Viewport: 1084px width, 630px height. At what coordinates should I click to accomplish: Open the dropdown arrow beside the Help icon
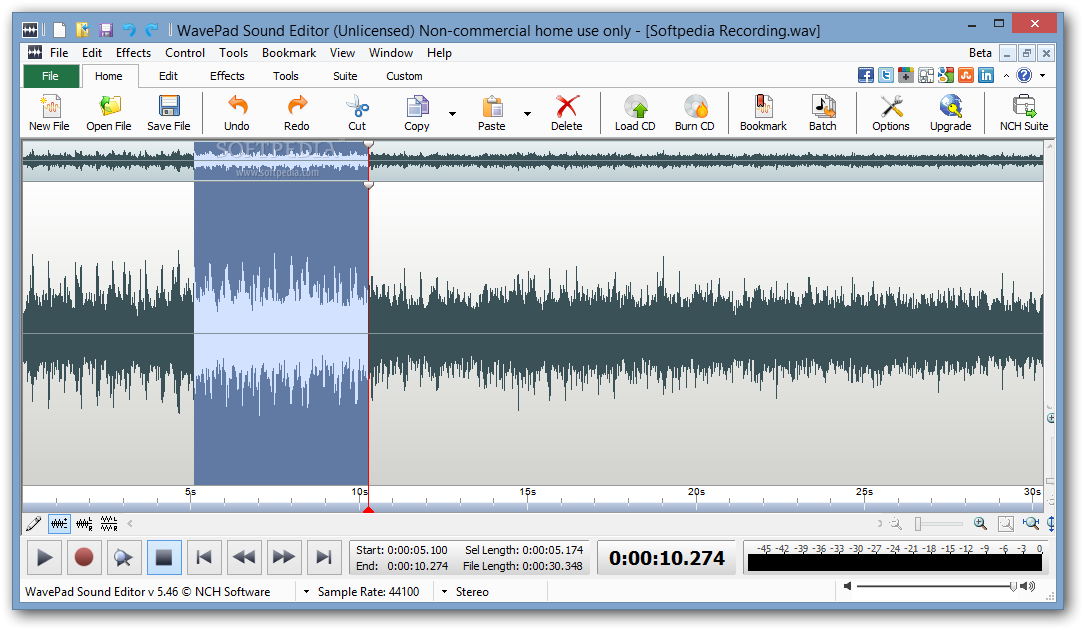[1043, 75]
